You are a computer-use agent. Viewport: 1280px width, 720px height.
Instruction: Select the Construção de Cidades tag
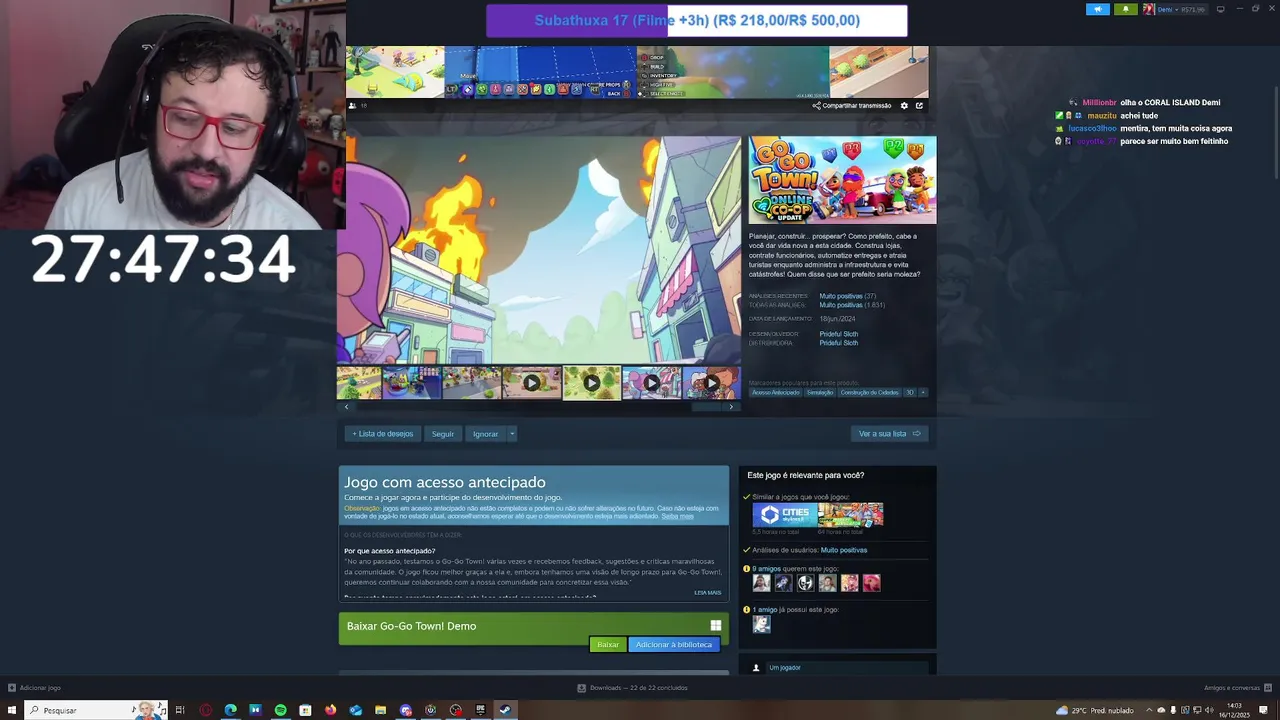click(x=869, y=392)
